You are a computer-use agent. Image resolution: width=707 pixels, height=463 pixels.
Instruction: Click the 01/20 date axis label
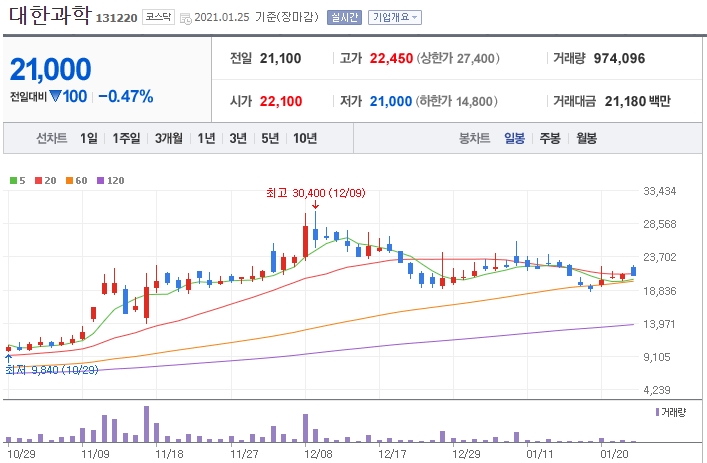click(614, 454)
